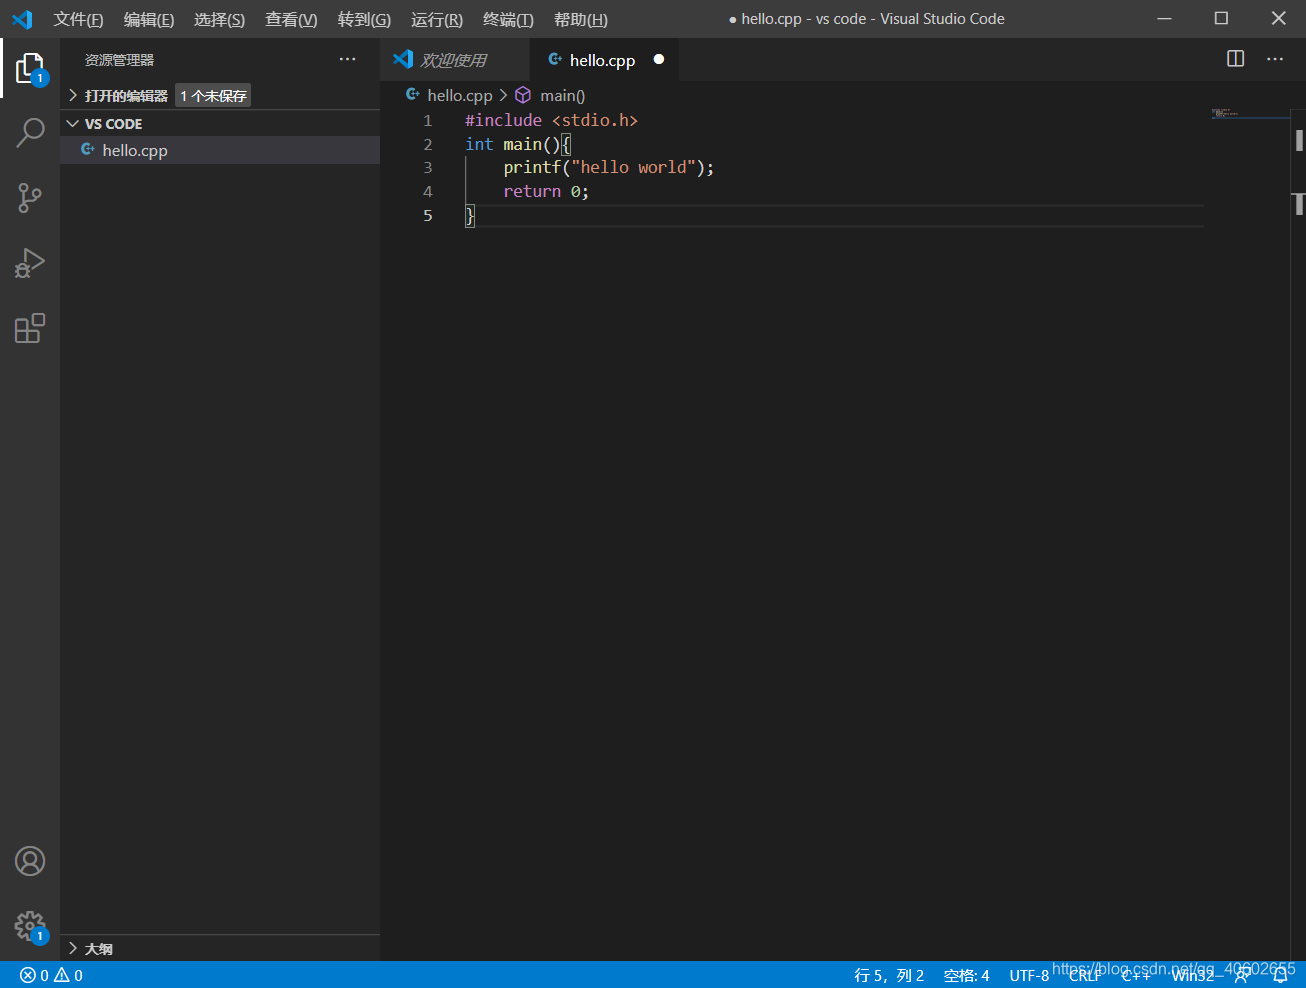Viewport: 1306px width, 988px height.
Task: Click the unsaved dot on hello.cpp tab
Action: [x=659, y=59]
